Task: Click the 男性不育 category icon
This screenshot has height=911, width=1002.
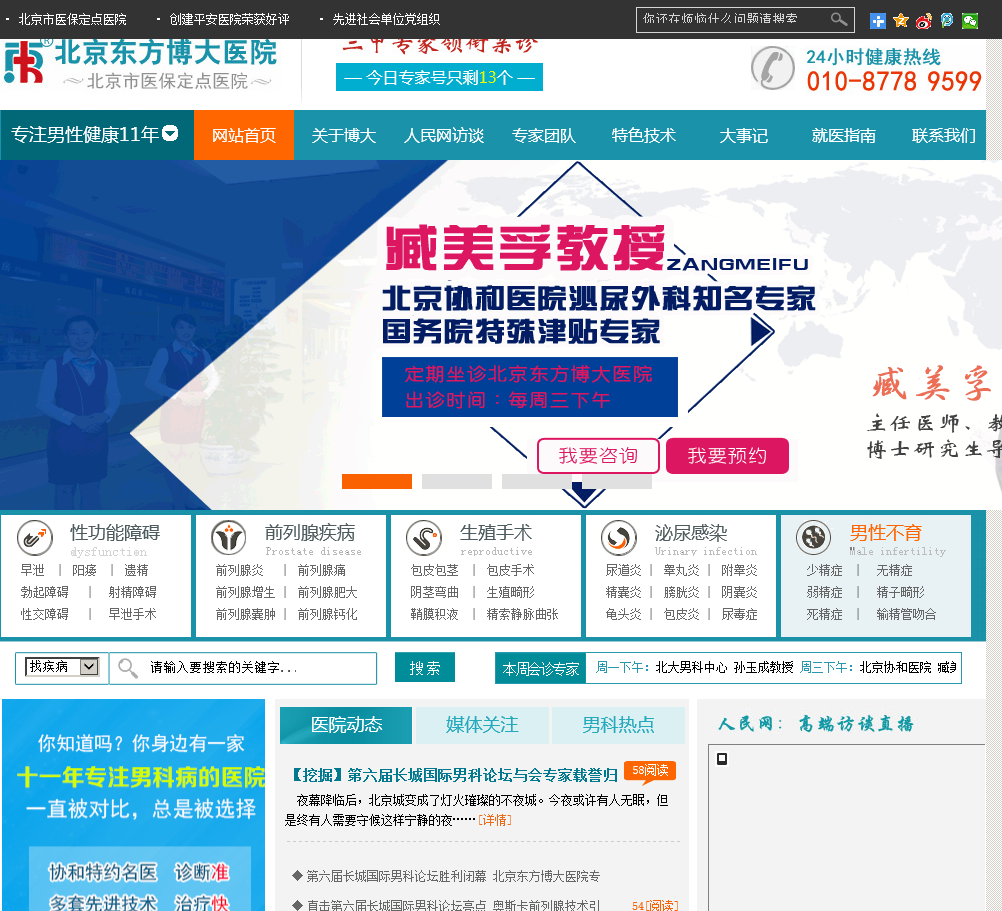Action: point(813,537)
